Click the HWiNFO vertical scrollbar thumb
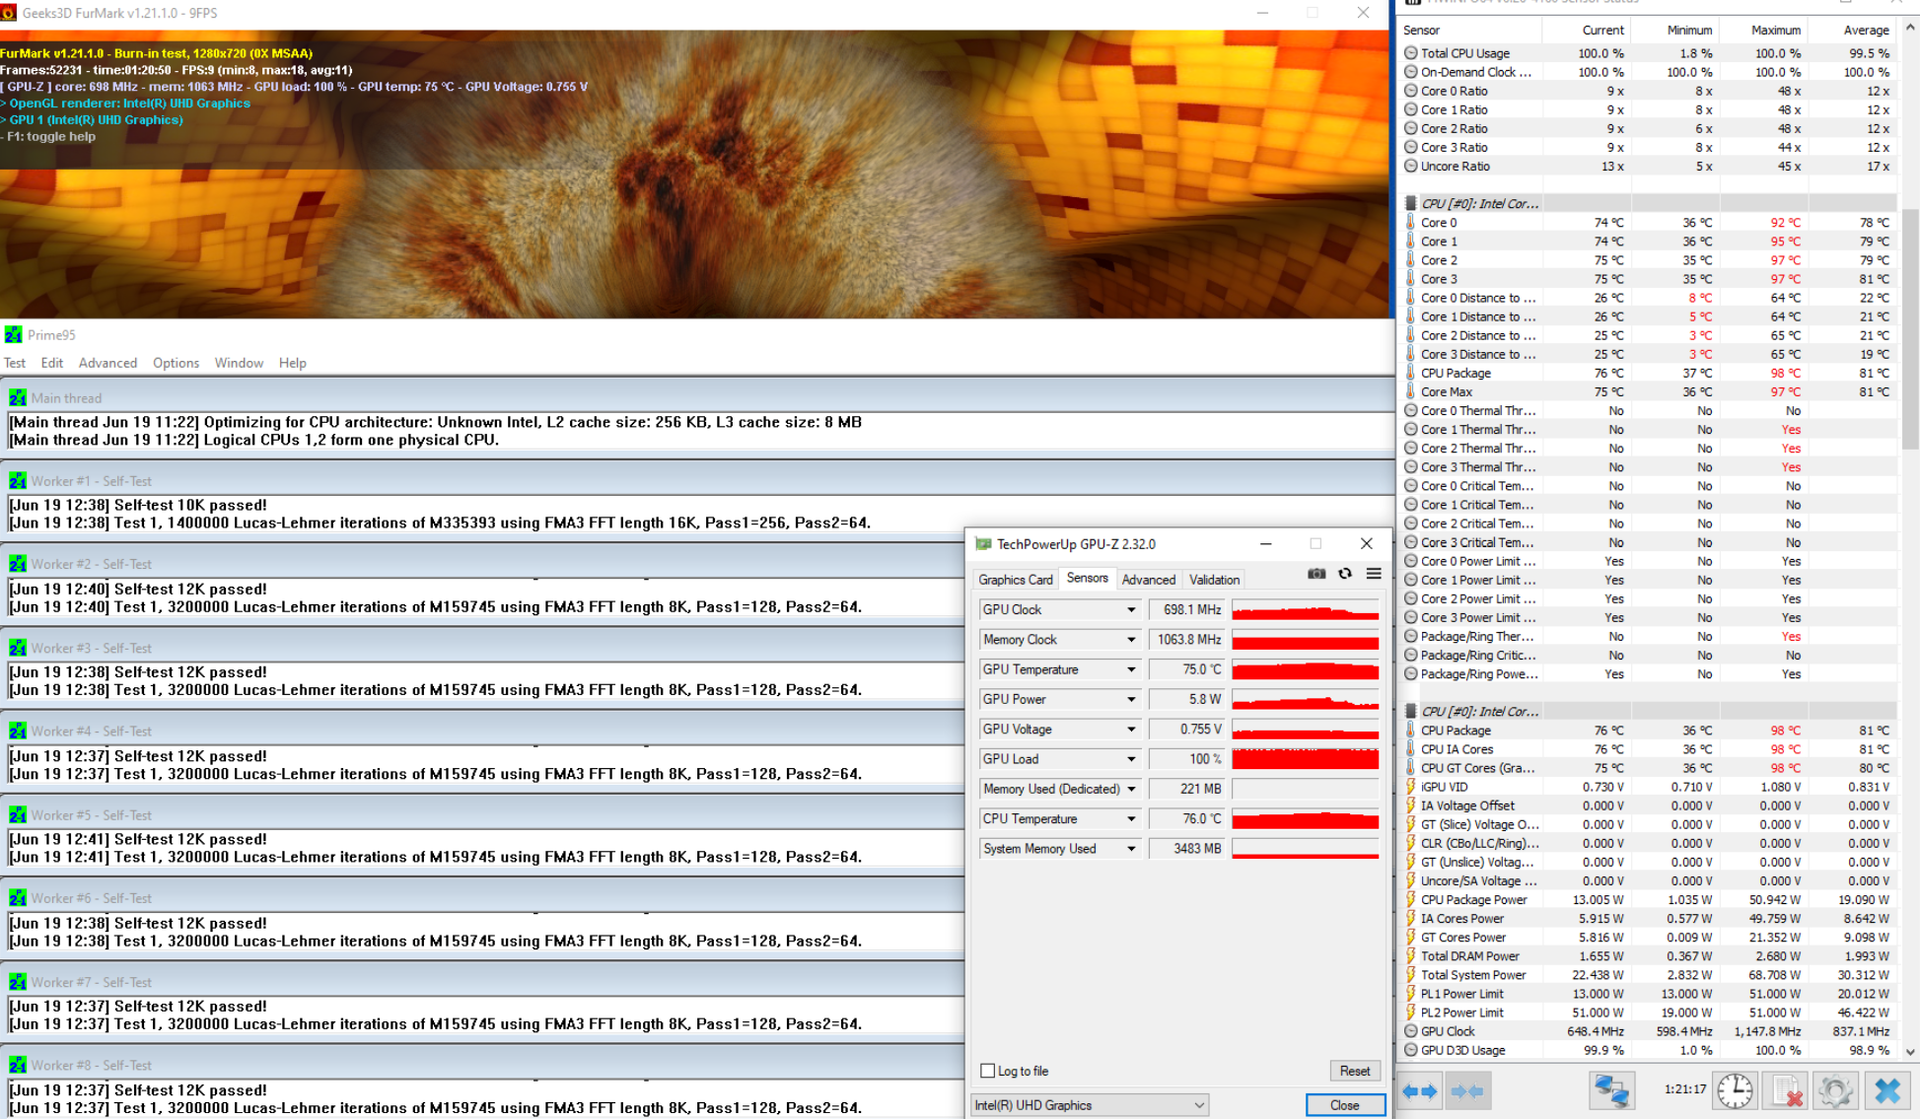1920x1119 pixels. click(1909, 330)
